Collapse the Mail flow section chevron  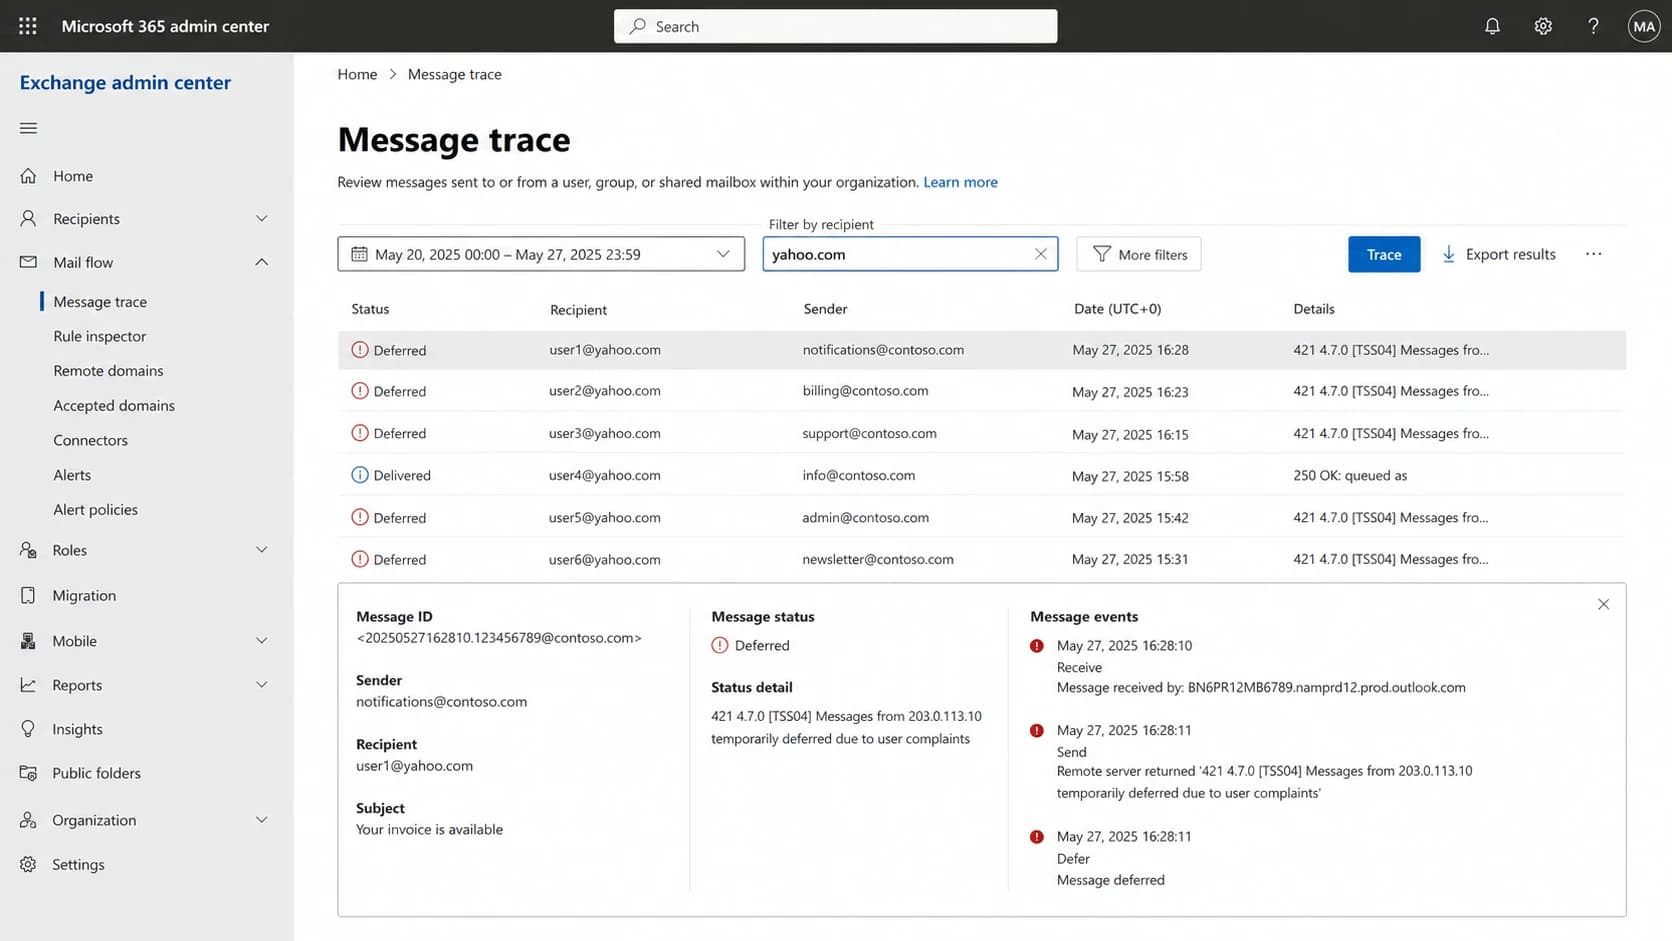tap(262, 262)
